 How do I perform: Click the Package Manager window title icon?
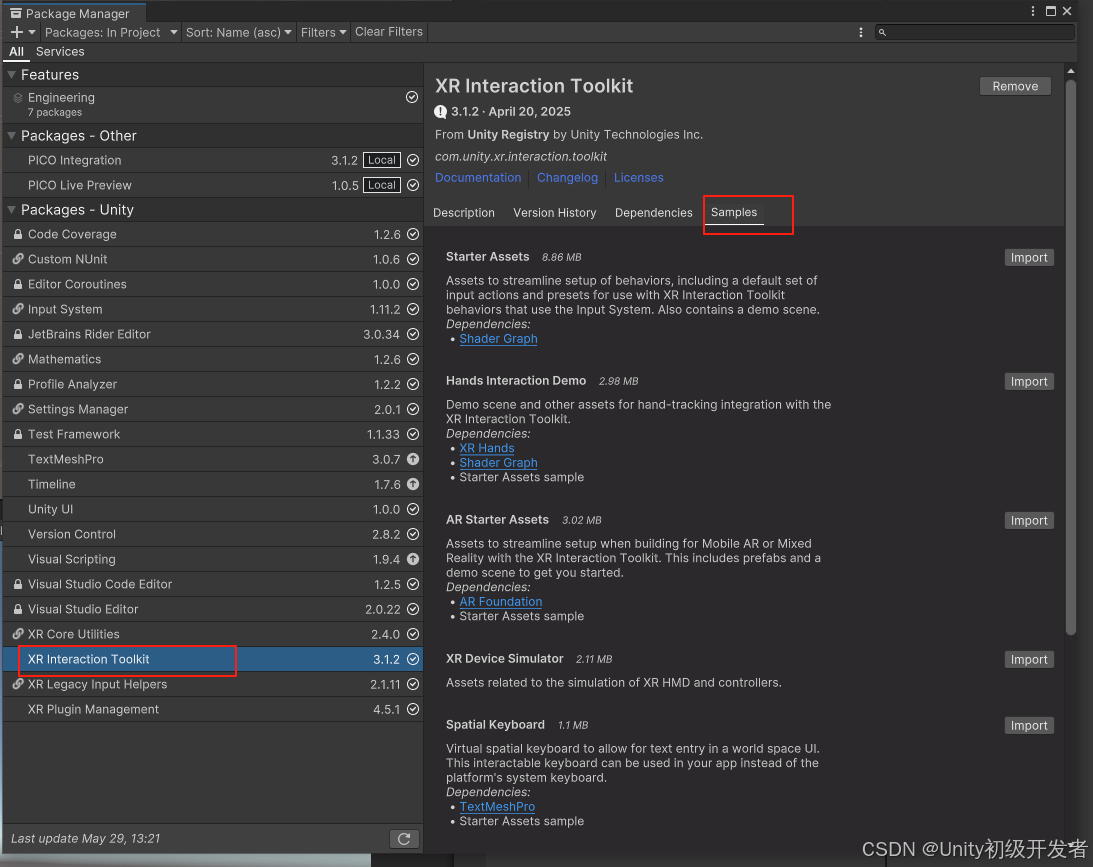pos(15,13)
